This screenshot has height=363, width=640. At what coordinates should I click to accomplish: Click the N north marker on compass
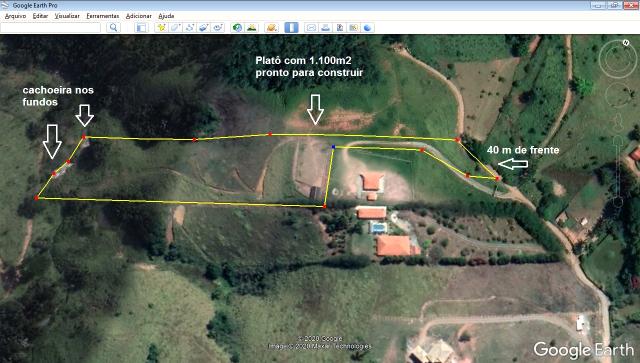tap(626, 43)
